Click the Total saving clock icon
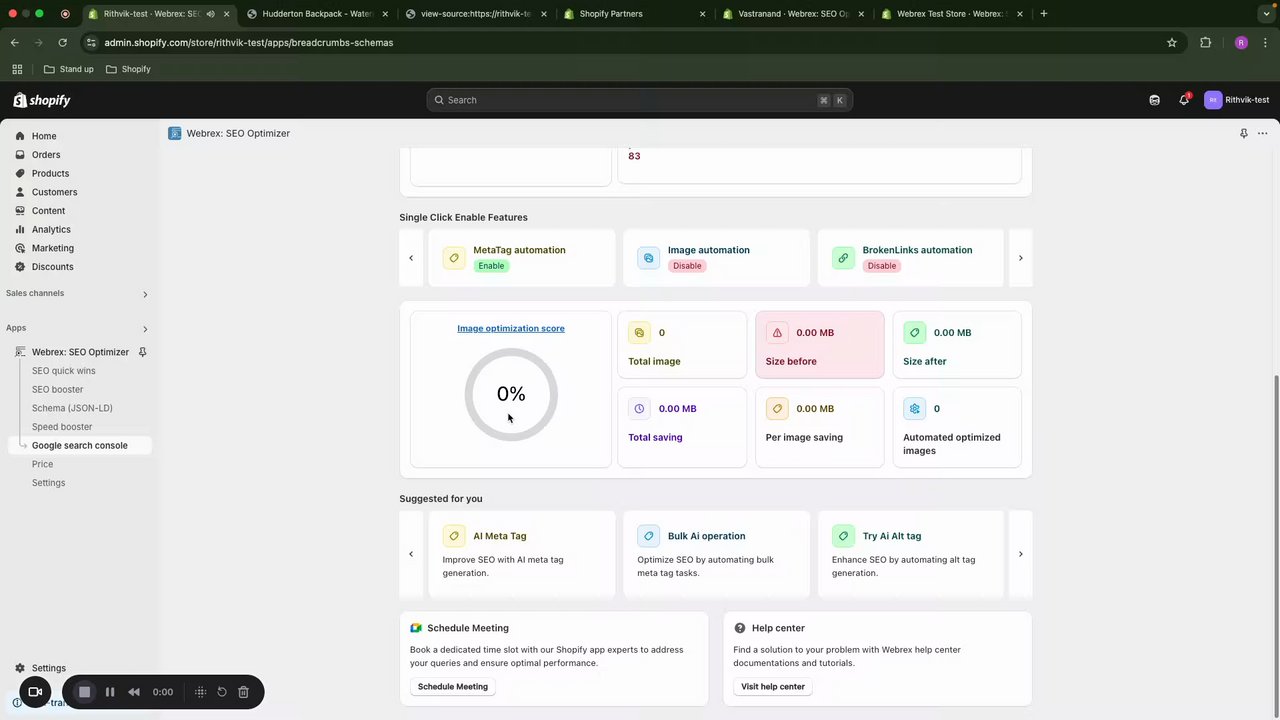1280x720 pixels. (x=639, y=409)
